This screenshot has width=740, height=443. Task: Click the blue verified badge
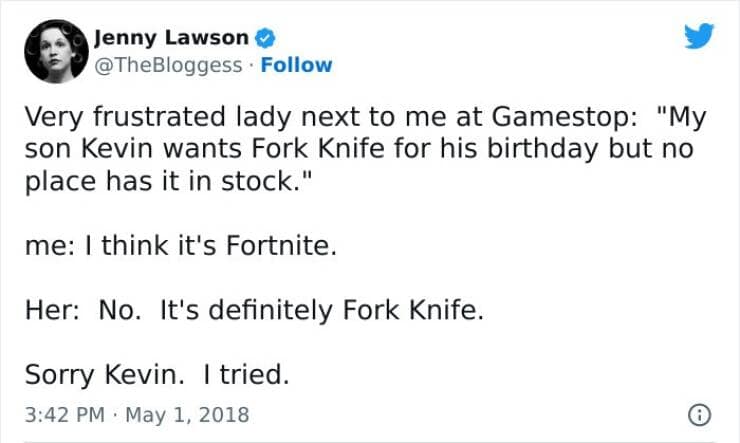263,39
